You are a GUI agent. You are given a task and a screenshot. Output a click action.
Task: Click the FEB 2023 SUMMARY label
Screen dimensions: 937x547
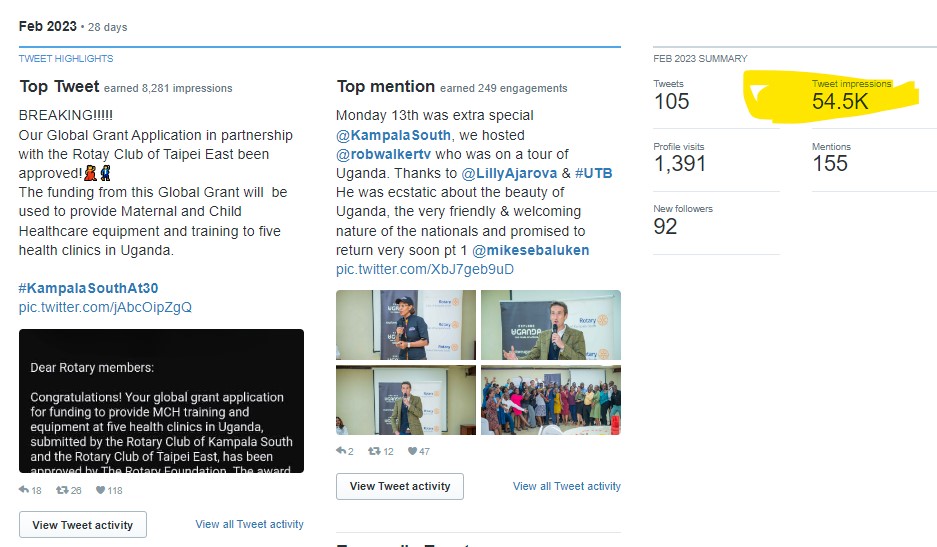700,59
